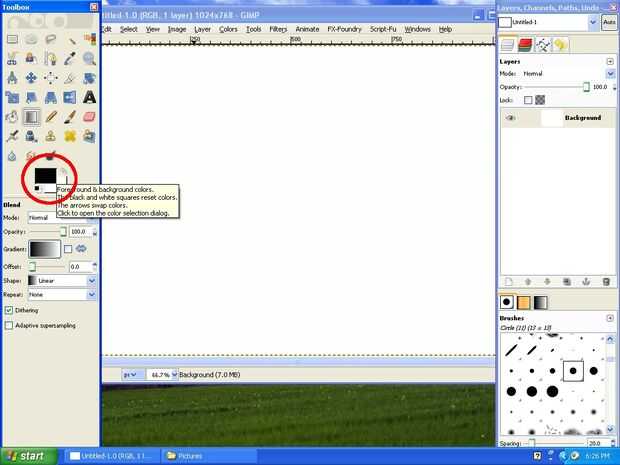Image resolution: width=620 pixels, height=465 pixels.
Task: Select the Move tool
Action: (x=31, y=78)
